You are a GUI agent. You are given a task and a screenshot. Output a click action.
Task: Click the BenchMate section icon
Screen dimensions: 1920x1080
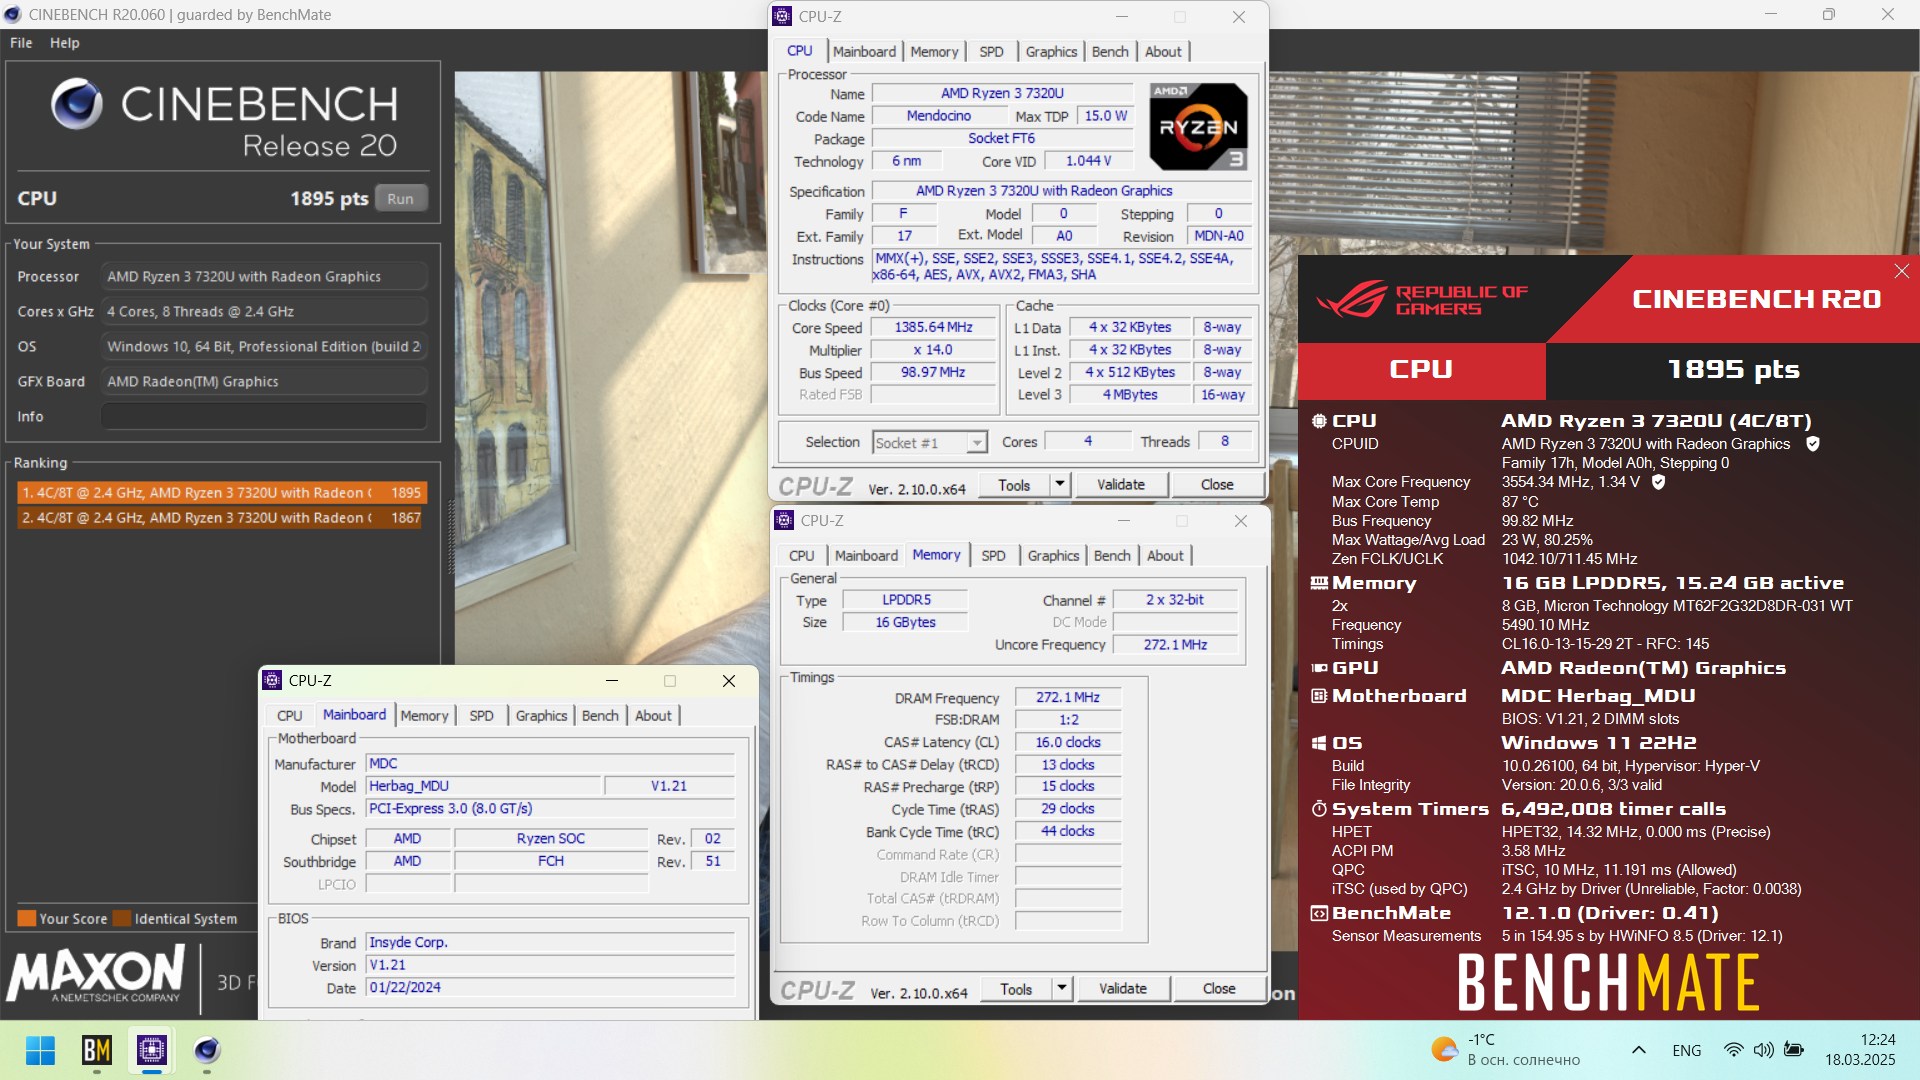pos(1319,913)
